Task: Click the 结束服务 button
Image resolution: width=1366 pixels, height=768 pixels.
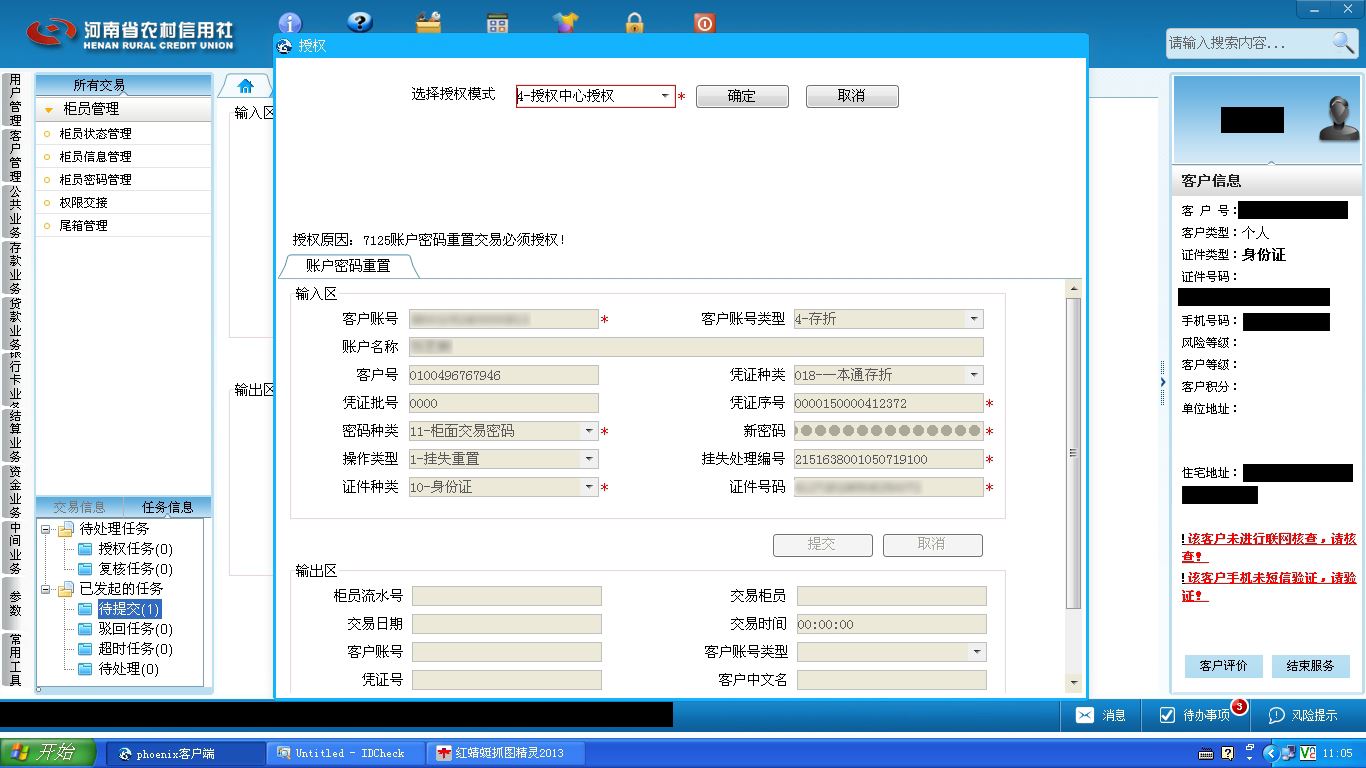Action: tap(1311, 666)
